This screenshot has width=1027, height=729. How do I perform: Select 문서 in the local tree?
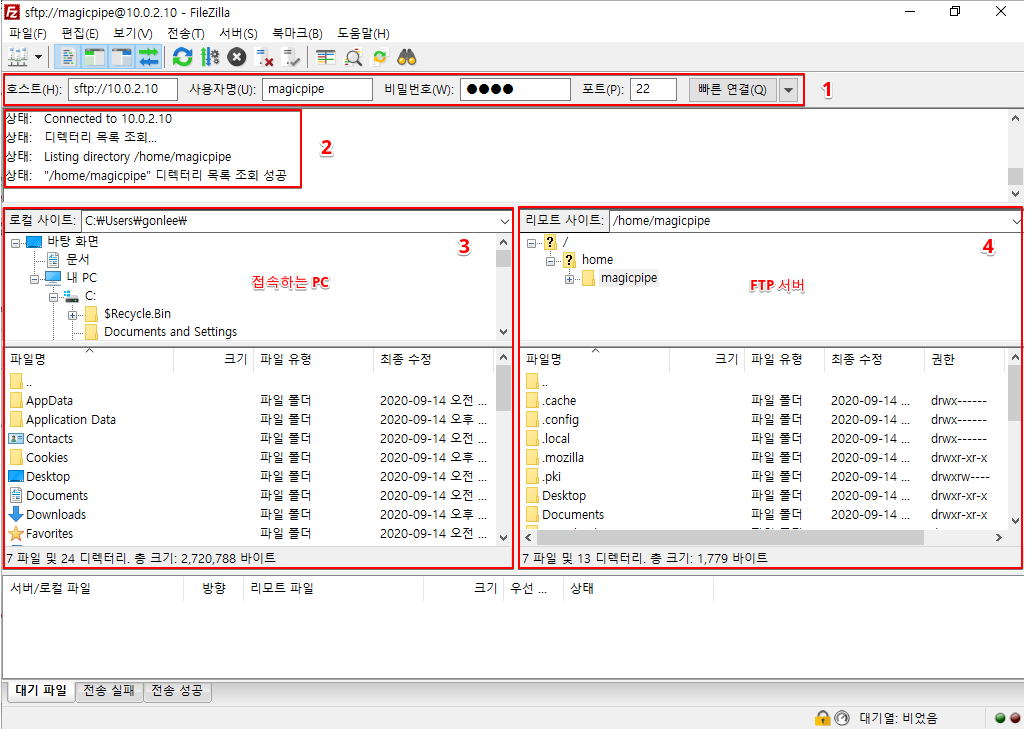(77, 259)
